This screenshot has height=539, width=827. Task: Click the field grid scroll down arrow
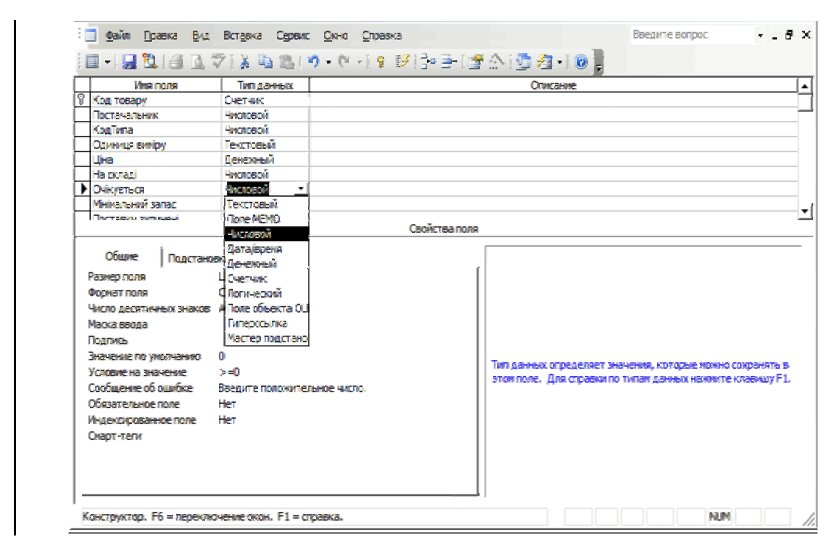point(805,211)
